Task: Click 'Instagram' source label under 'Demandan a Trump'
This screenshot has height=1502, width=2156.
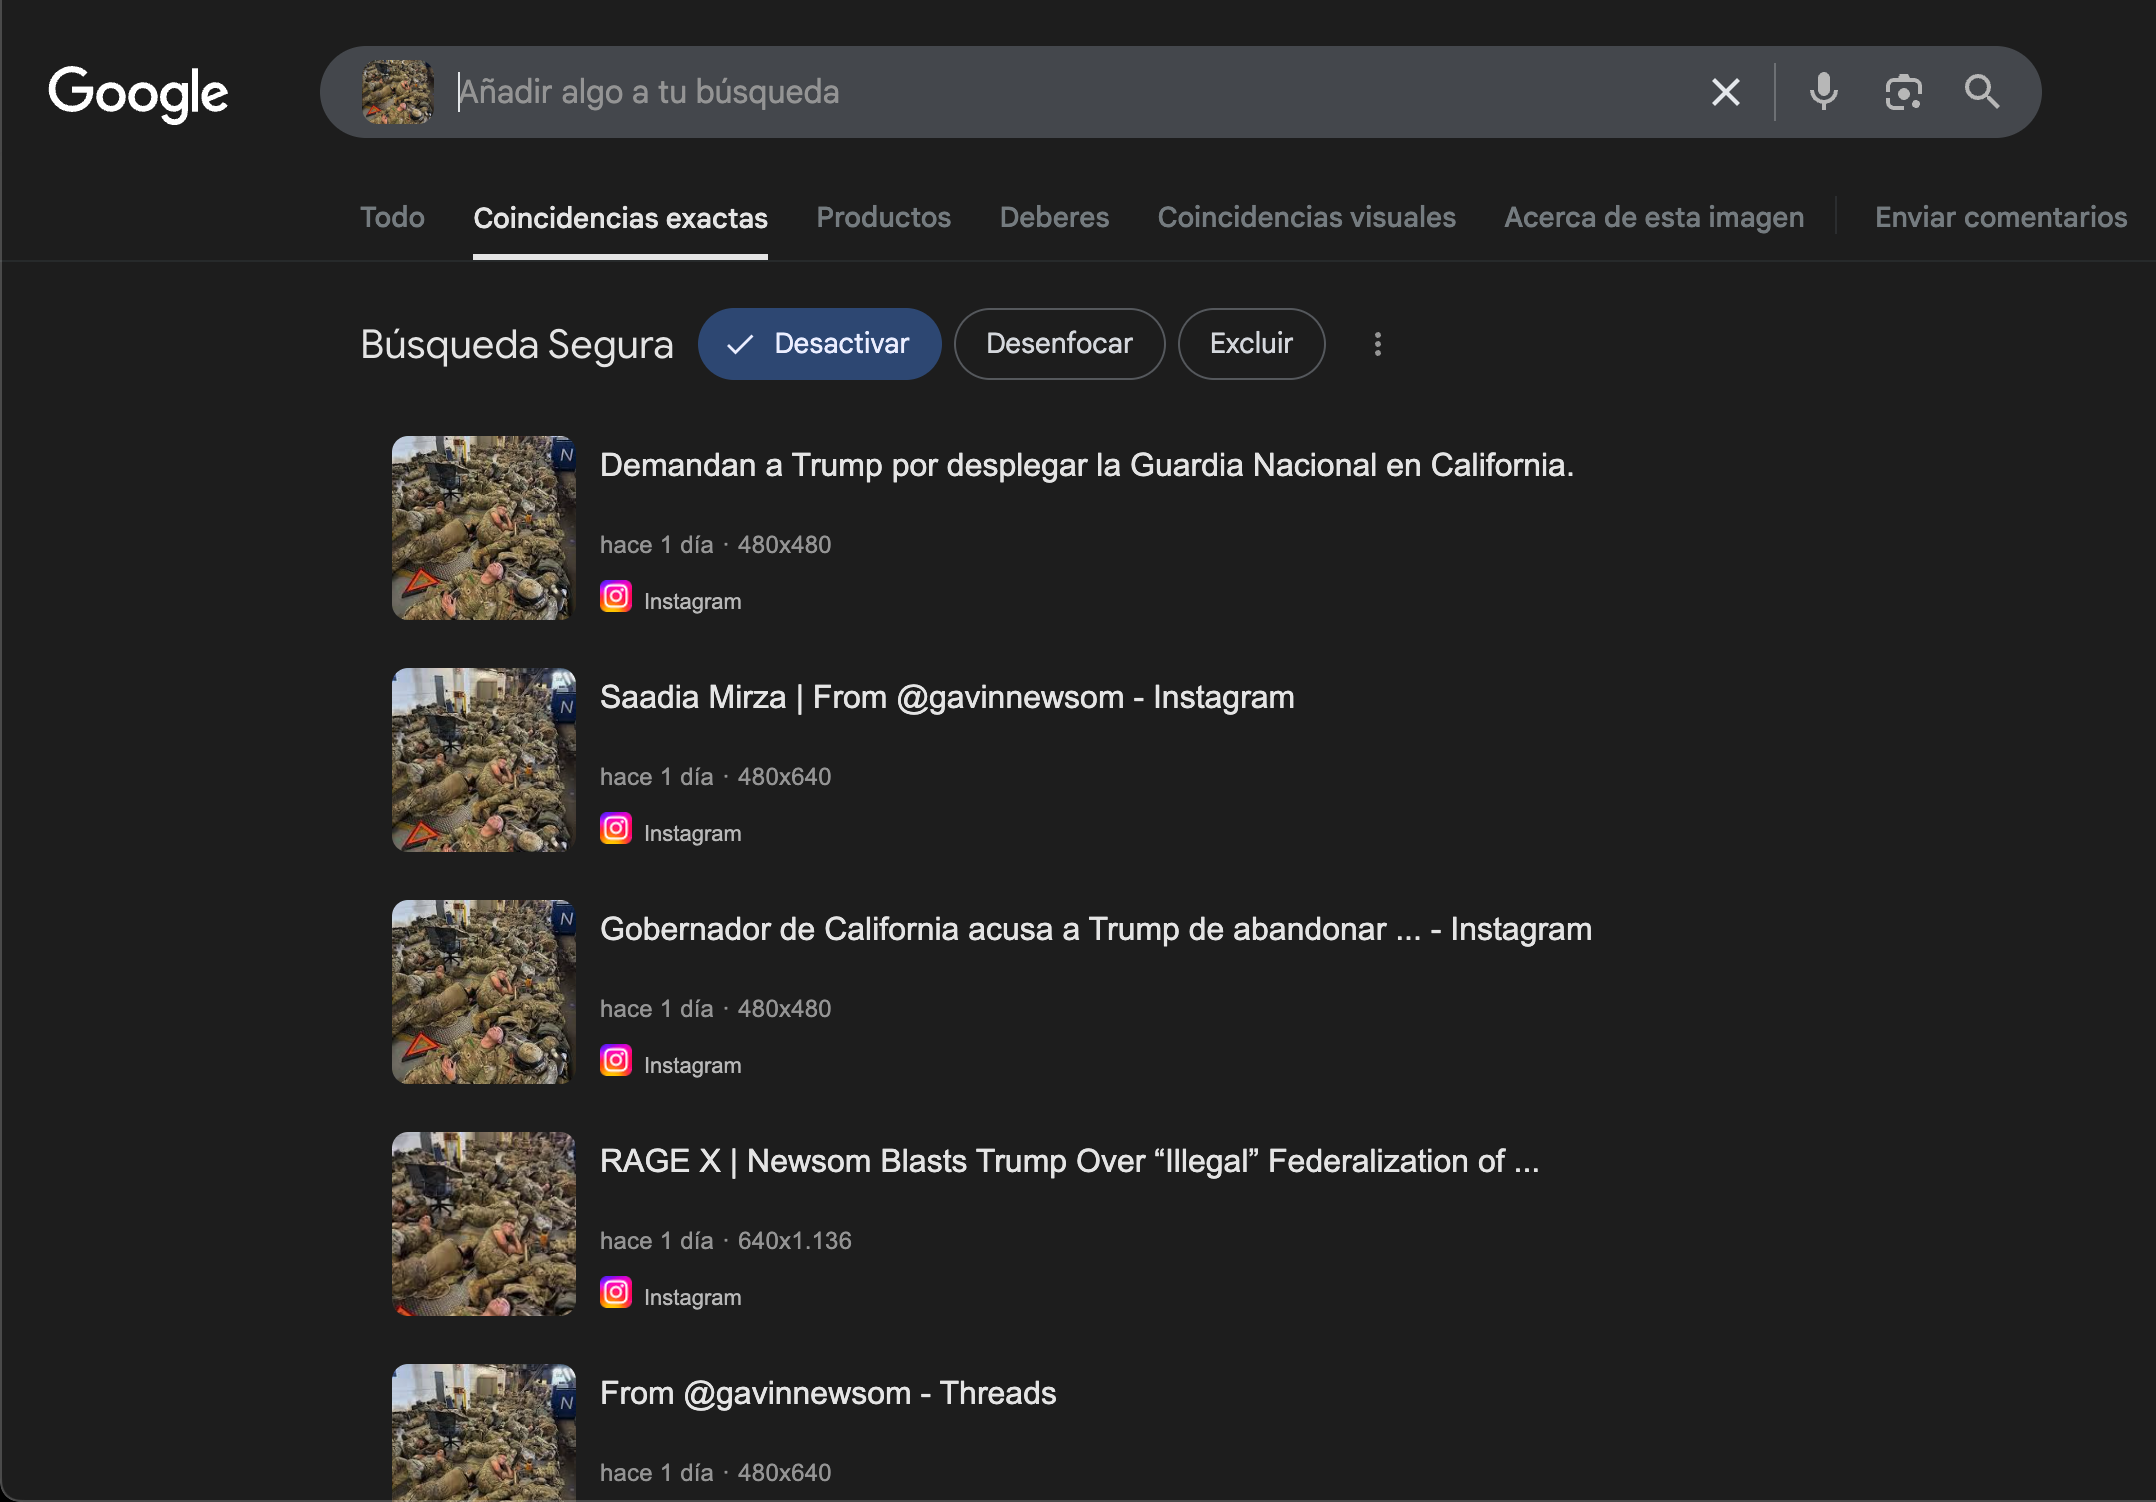Action: click(692, 601)
